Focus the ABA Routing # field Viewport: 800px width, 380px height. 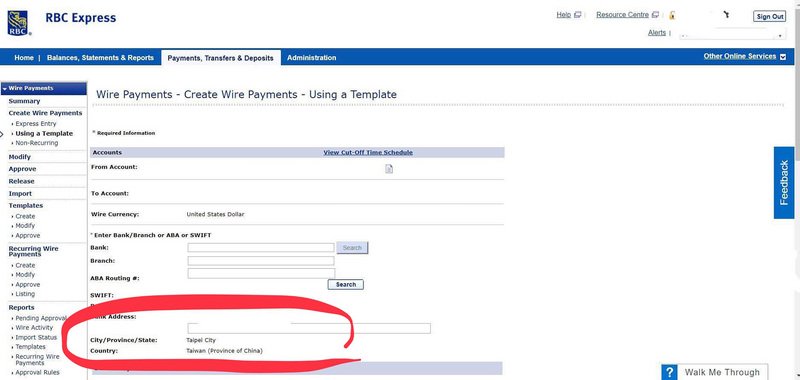pyautogui.click(x=261, y=273)
